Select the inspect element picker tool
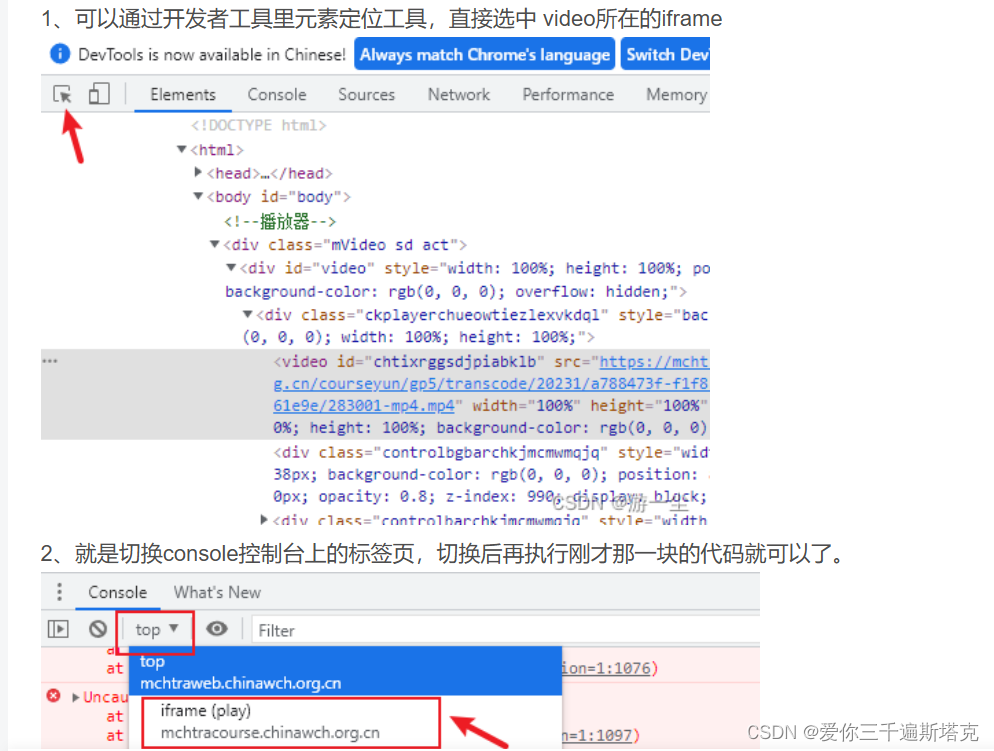 click(62, 93)
